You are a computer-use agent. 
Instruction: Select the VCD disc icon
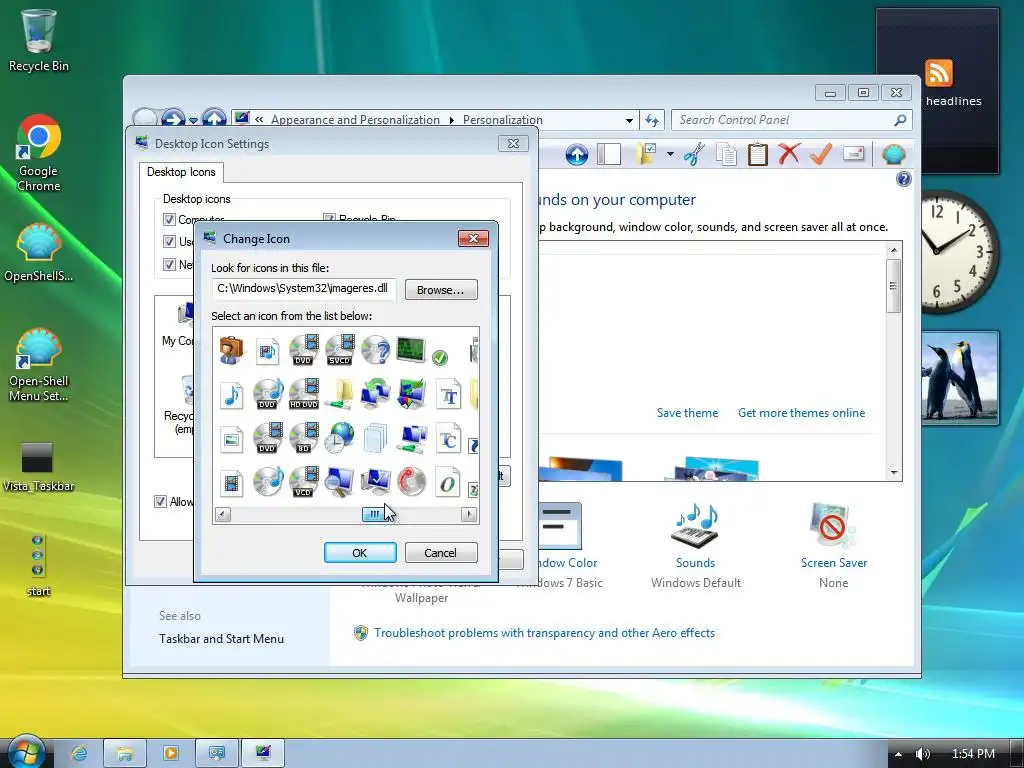[x=304, y=482]
